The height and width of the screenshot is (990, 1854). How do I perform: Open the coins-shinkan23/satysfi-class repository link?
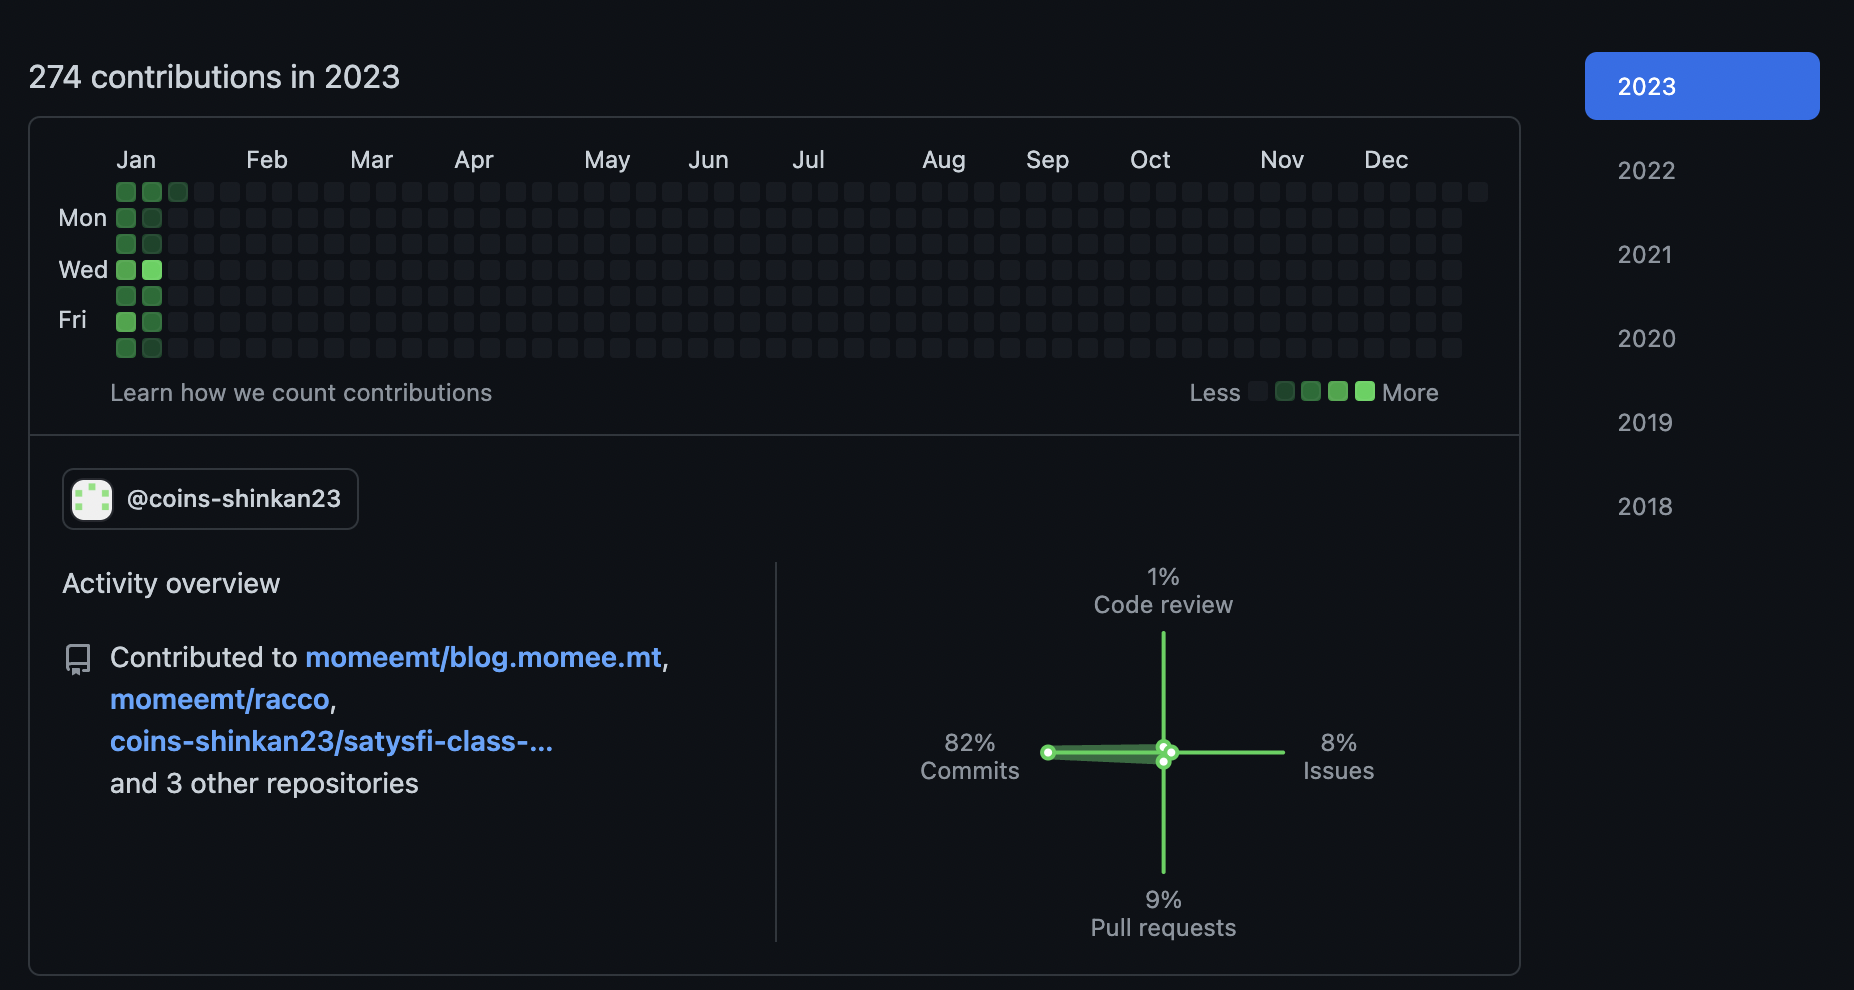[331, 741]
